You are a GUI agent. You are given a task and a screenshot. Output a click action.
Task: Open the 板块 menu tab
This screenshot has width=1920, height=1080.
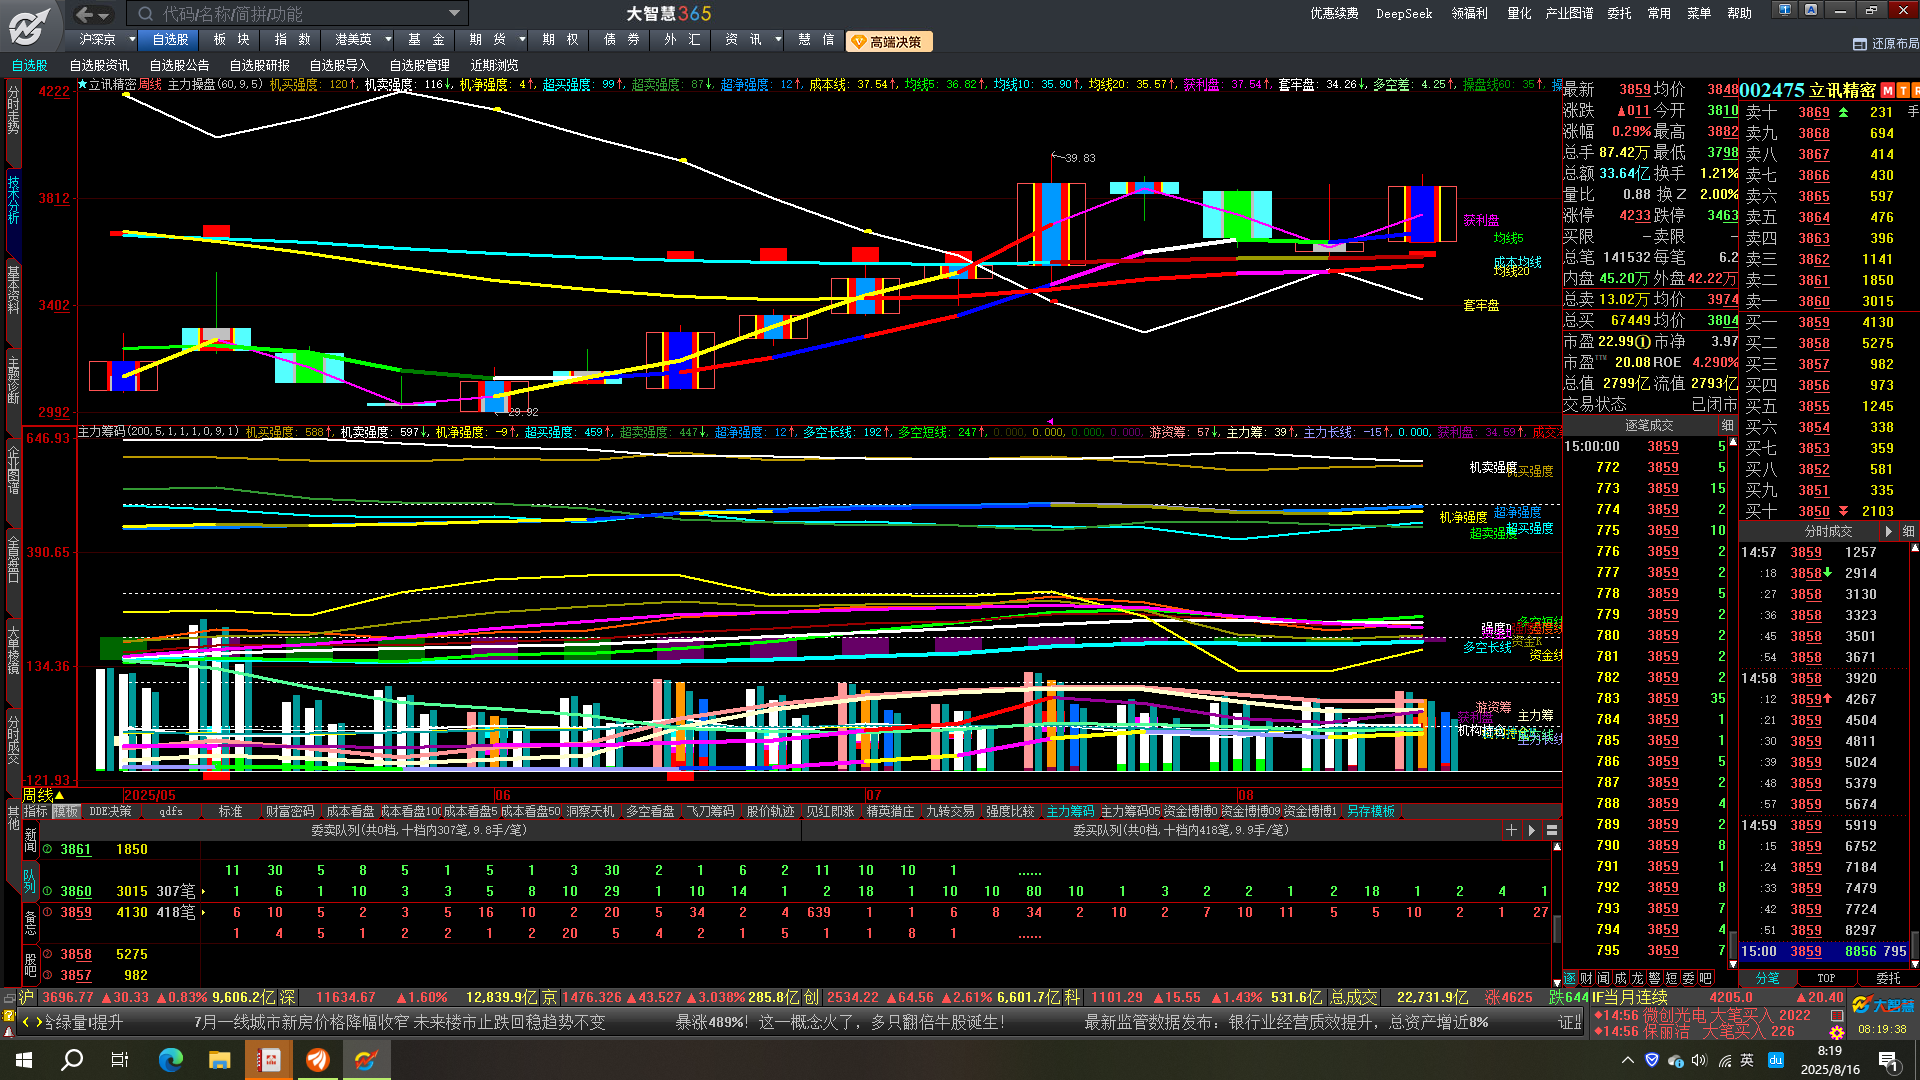coord(231,40)
